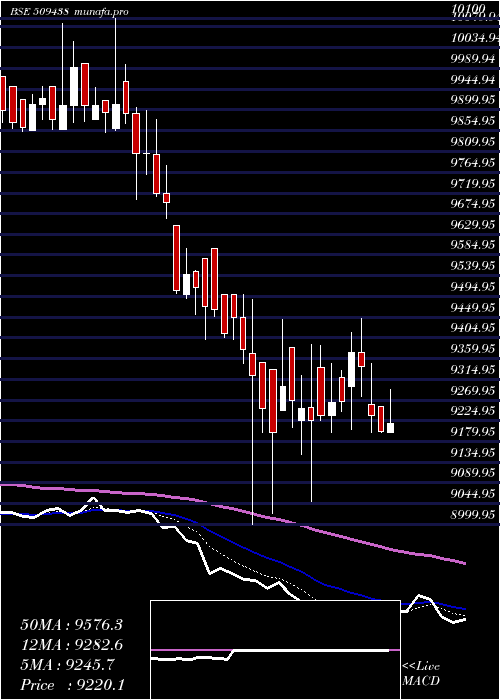Select the 9674.95 price axis label

click(x=473, y=204)
